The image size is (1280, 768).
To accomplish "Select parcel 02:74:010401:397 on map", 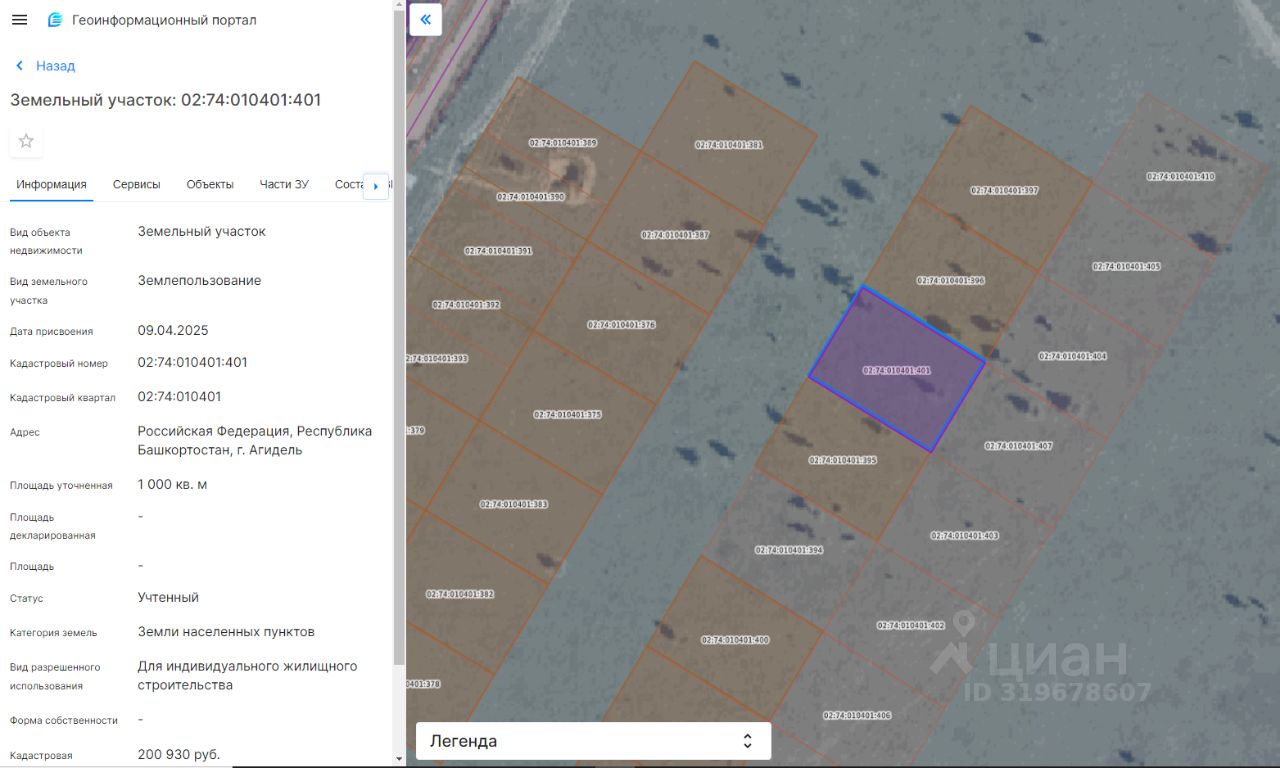I will (x=1004, y=190).
